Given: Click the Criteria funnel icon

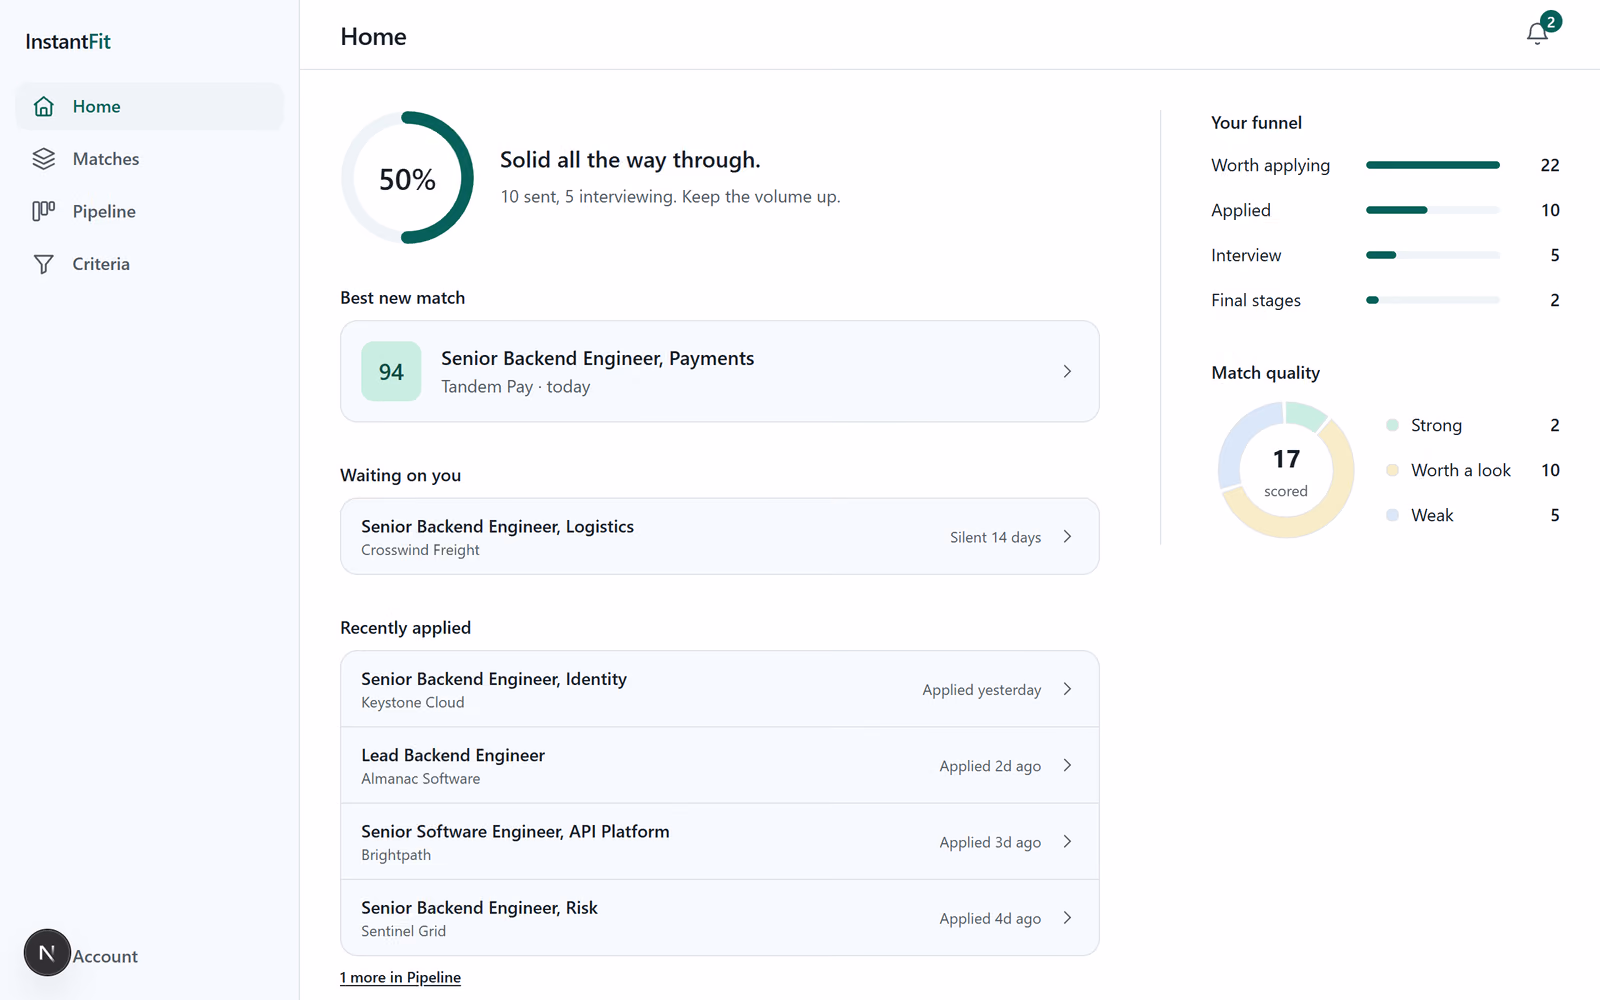Looking at the screenshot, I should [43, 264].
